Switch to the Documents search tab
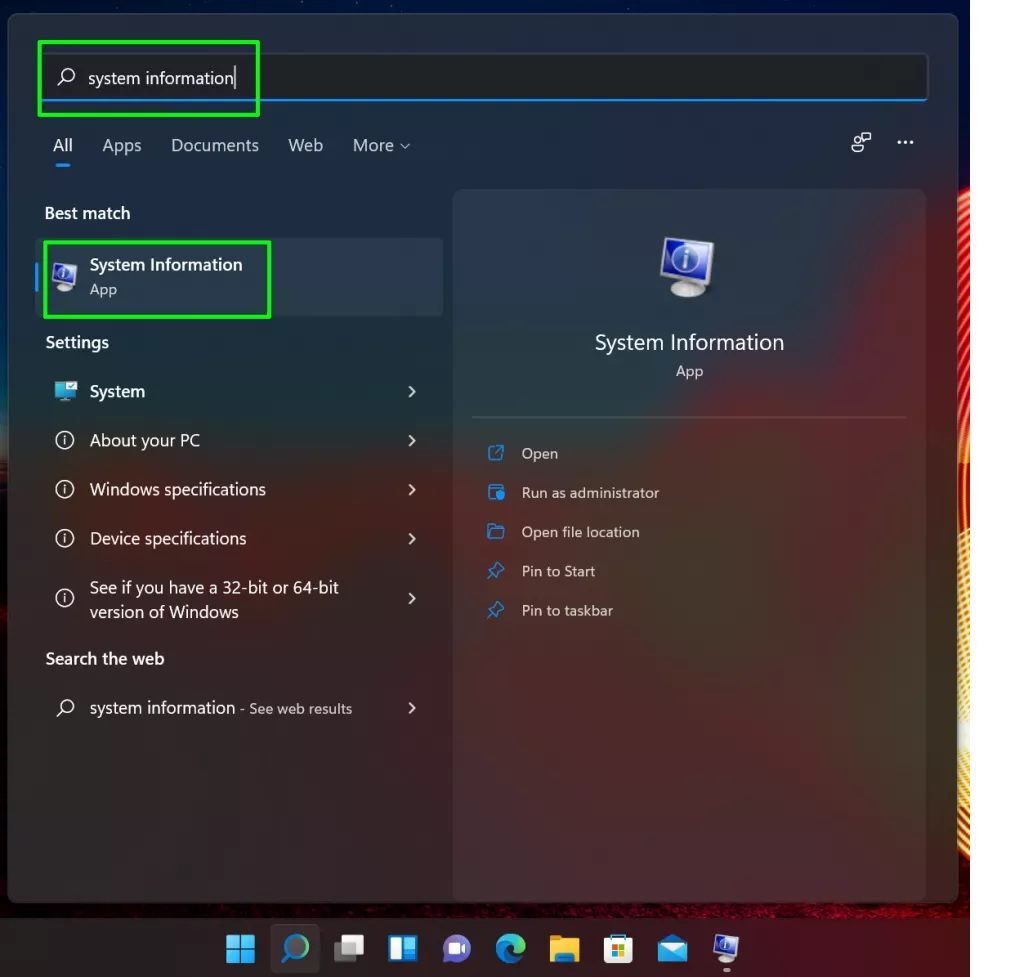Screen dimensions: 1025x977 215,145
